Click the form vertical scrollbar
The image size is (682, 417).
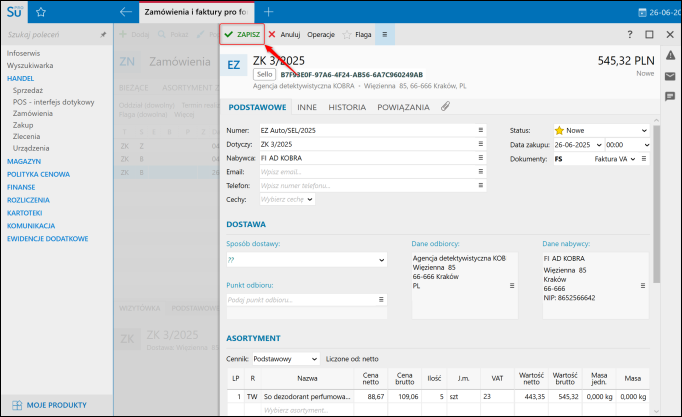tap(656, 204)
